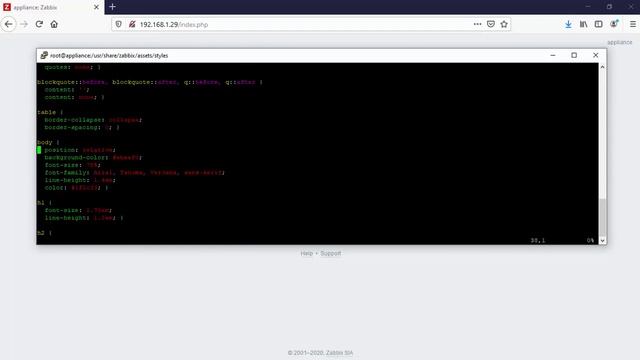Open page actions three-dot menu
This screenshot has height=360, width=640.
tap(477, 24)
